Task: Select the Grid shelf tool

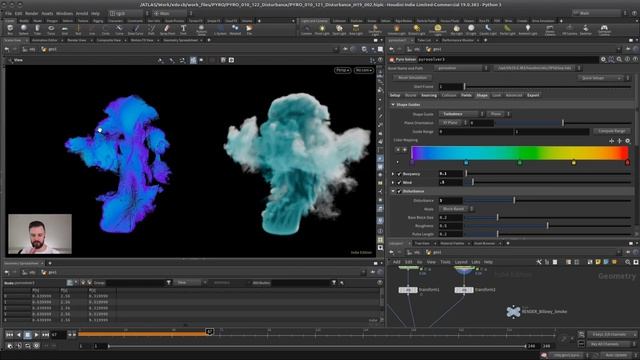Action: coord(64,30)
